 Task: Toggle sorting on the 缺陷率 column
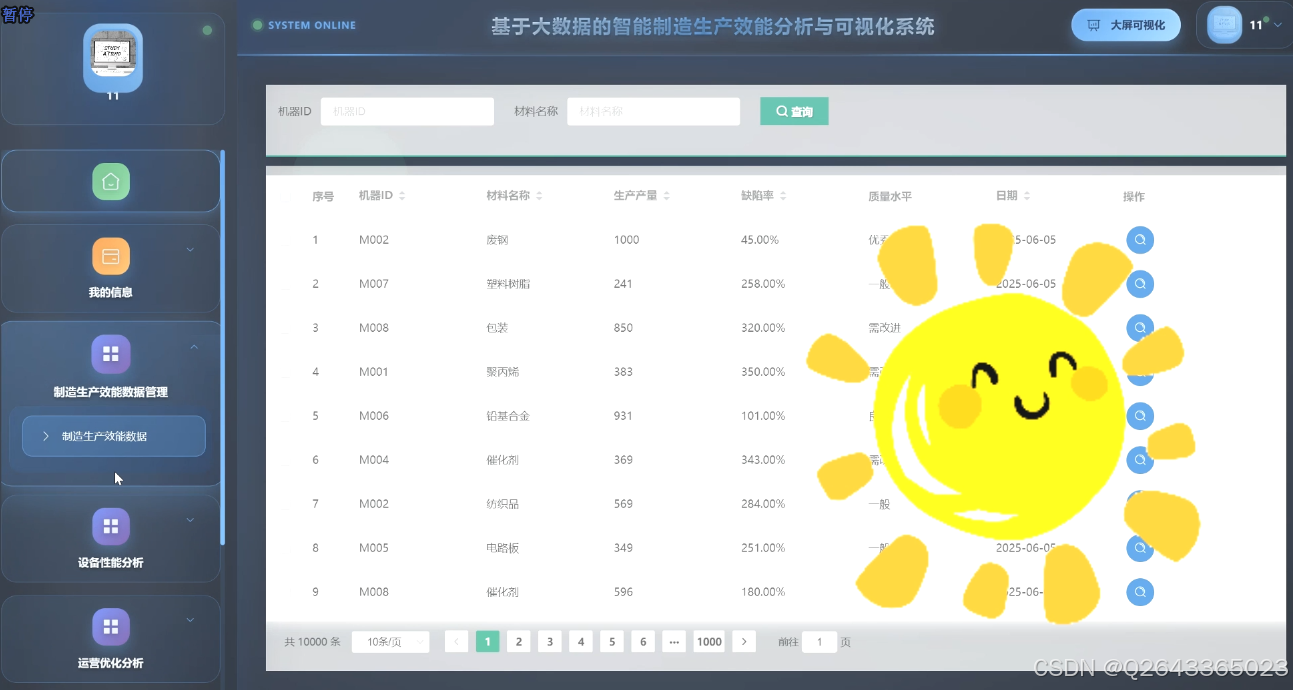click(784, 195)
